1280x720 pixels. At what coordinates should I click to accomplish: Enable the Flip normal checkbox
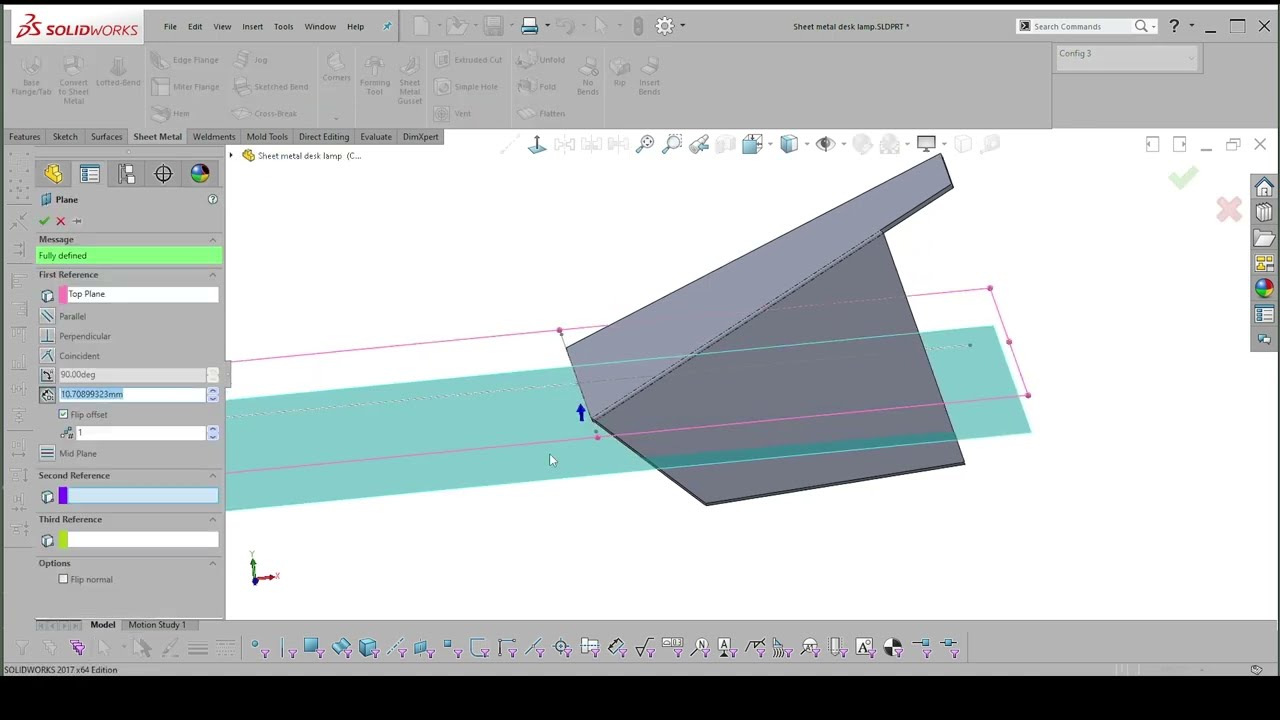[64, 579]
